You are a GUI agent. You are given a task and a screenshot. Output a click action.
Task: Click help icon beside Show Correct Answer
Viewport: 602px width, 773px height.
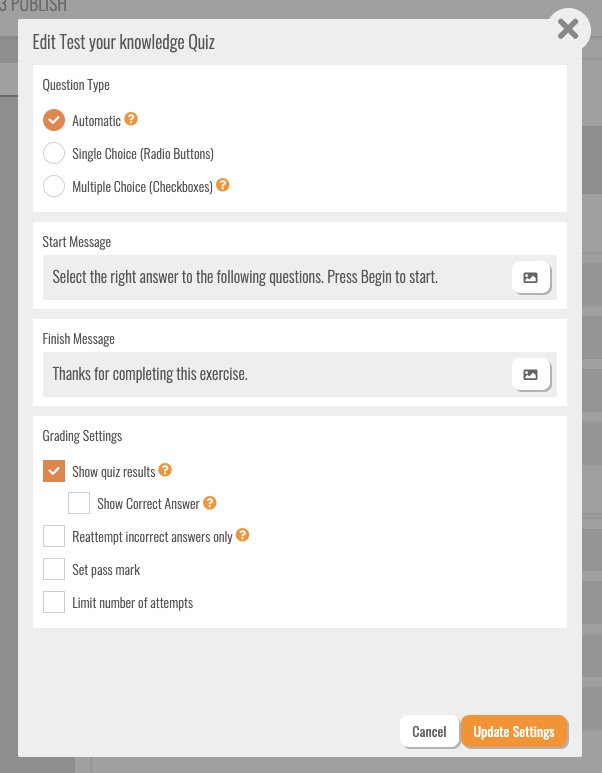point(210,503)
